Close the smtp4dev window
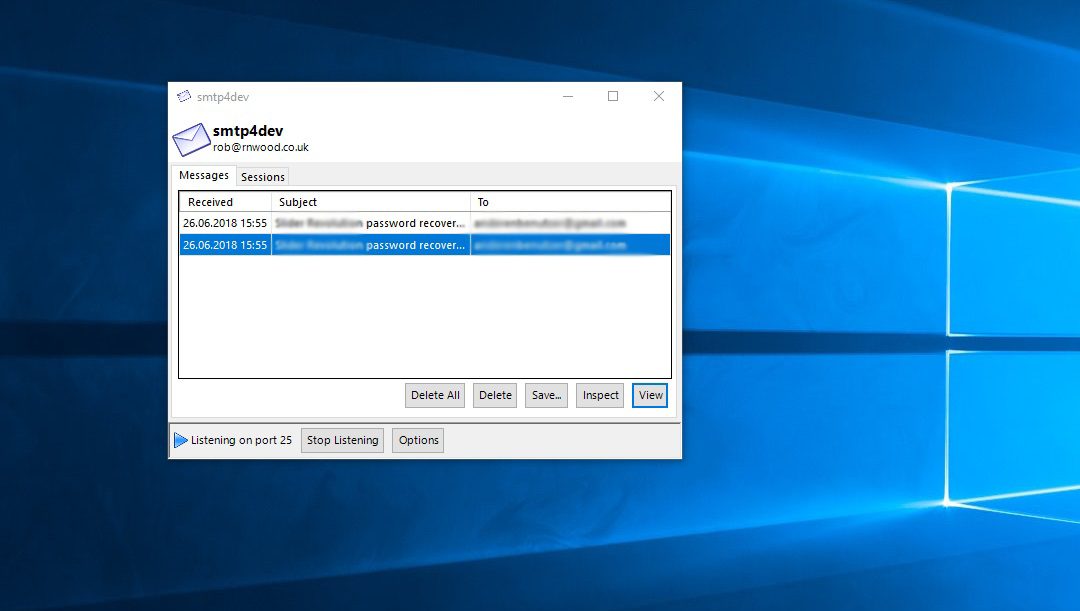 pyautogui.click(x=659, y=97)
